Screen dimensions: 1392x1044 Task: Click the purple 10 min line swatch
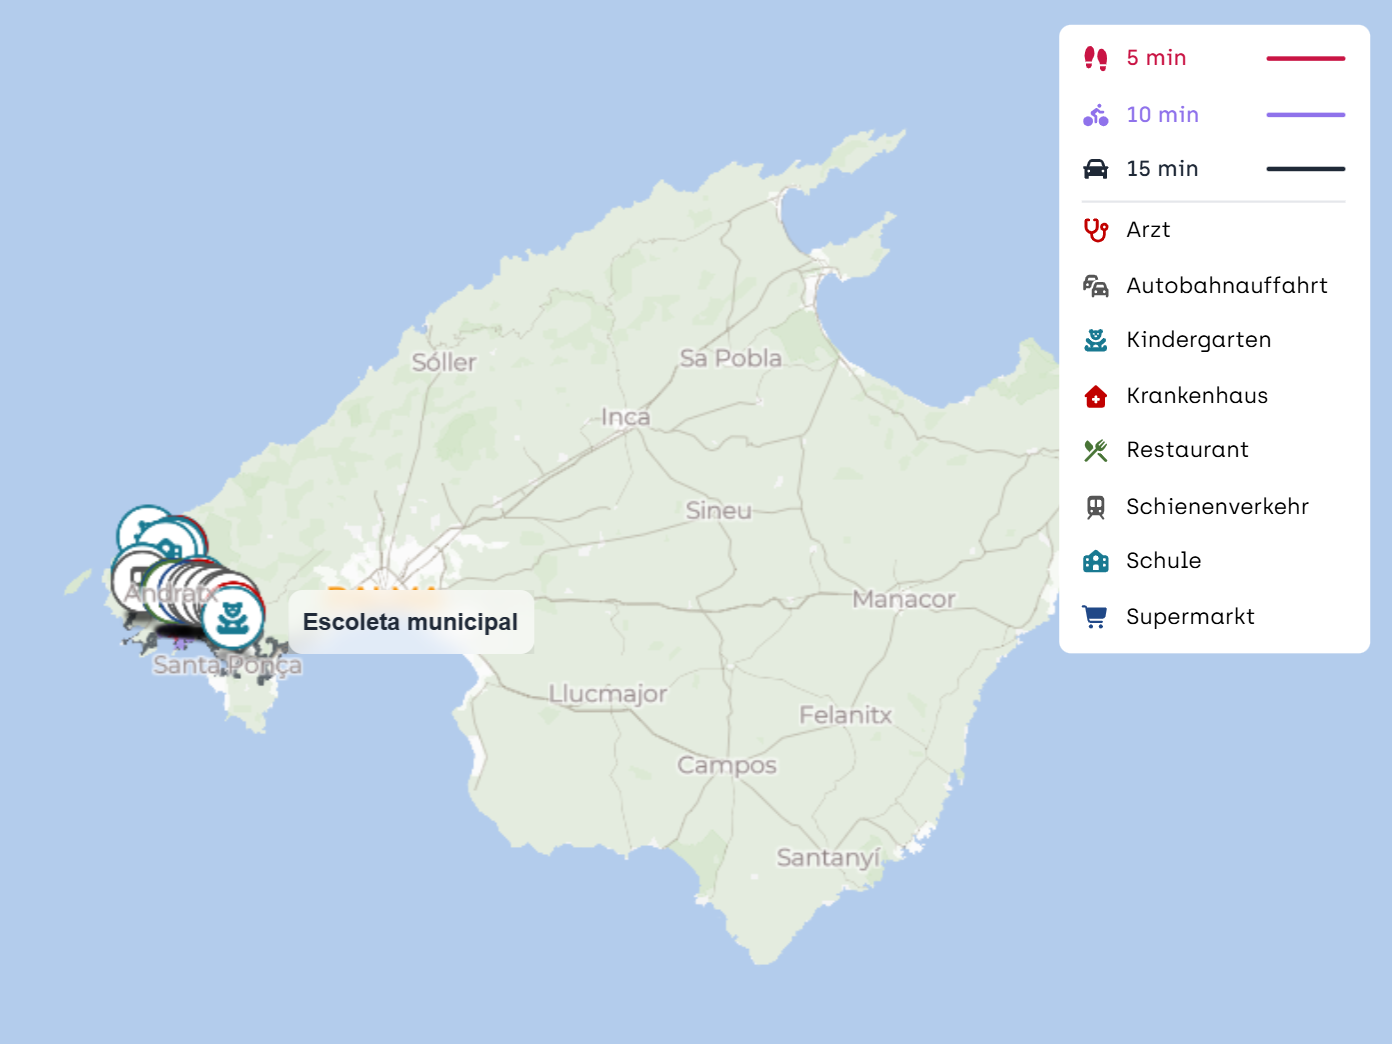click(x=1305, y=115)
